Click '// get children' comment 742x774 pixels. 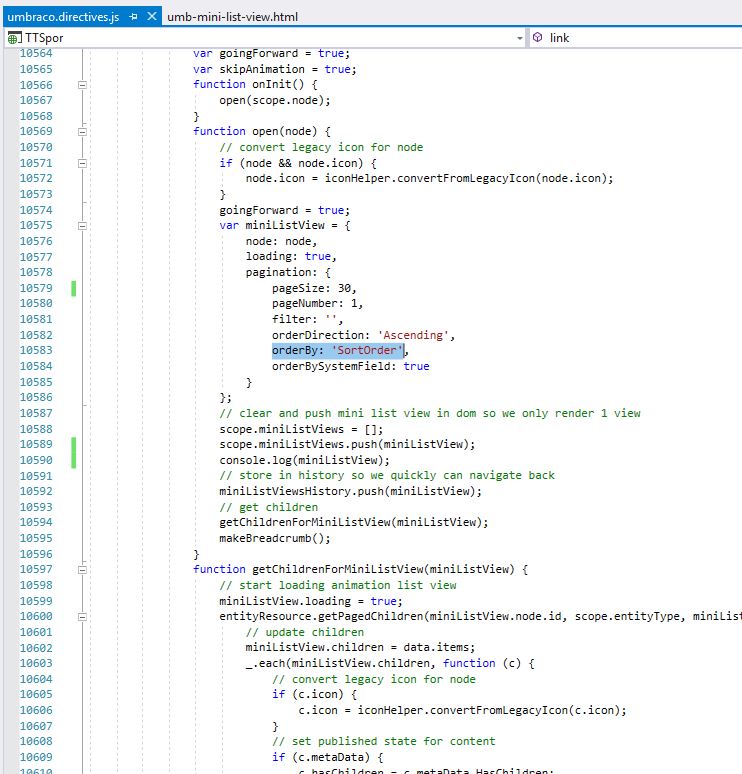coord(269,507)
